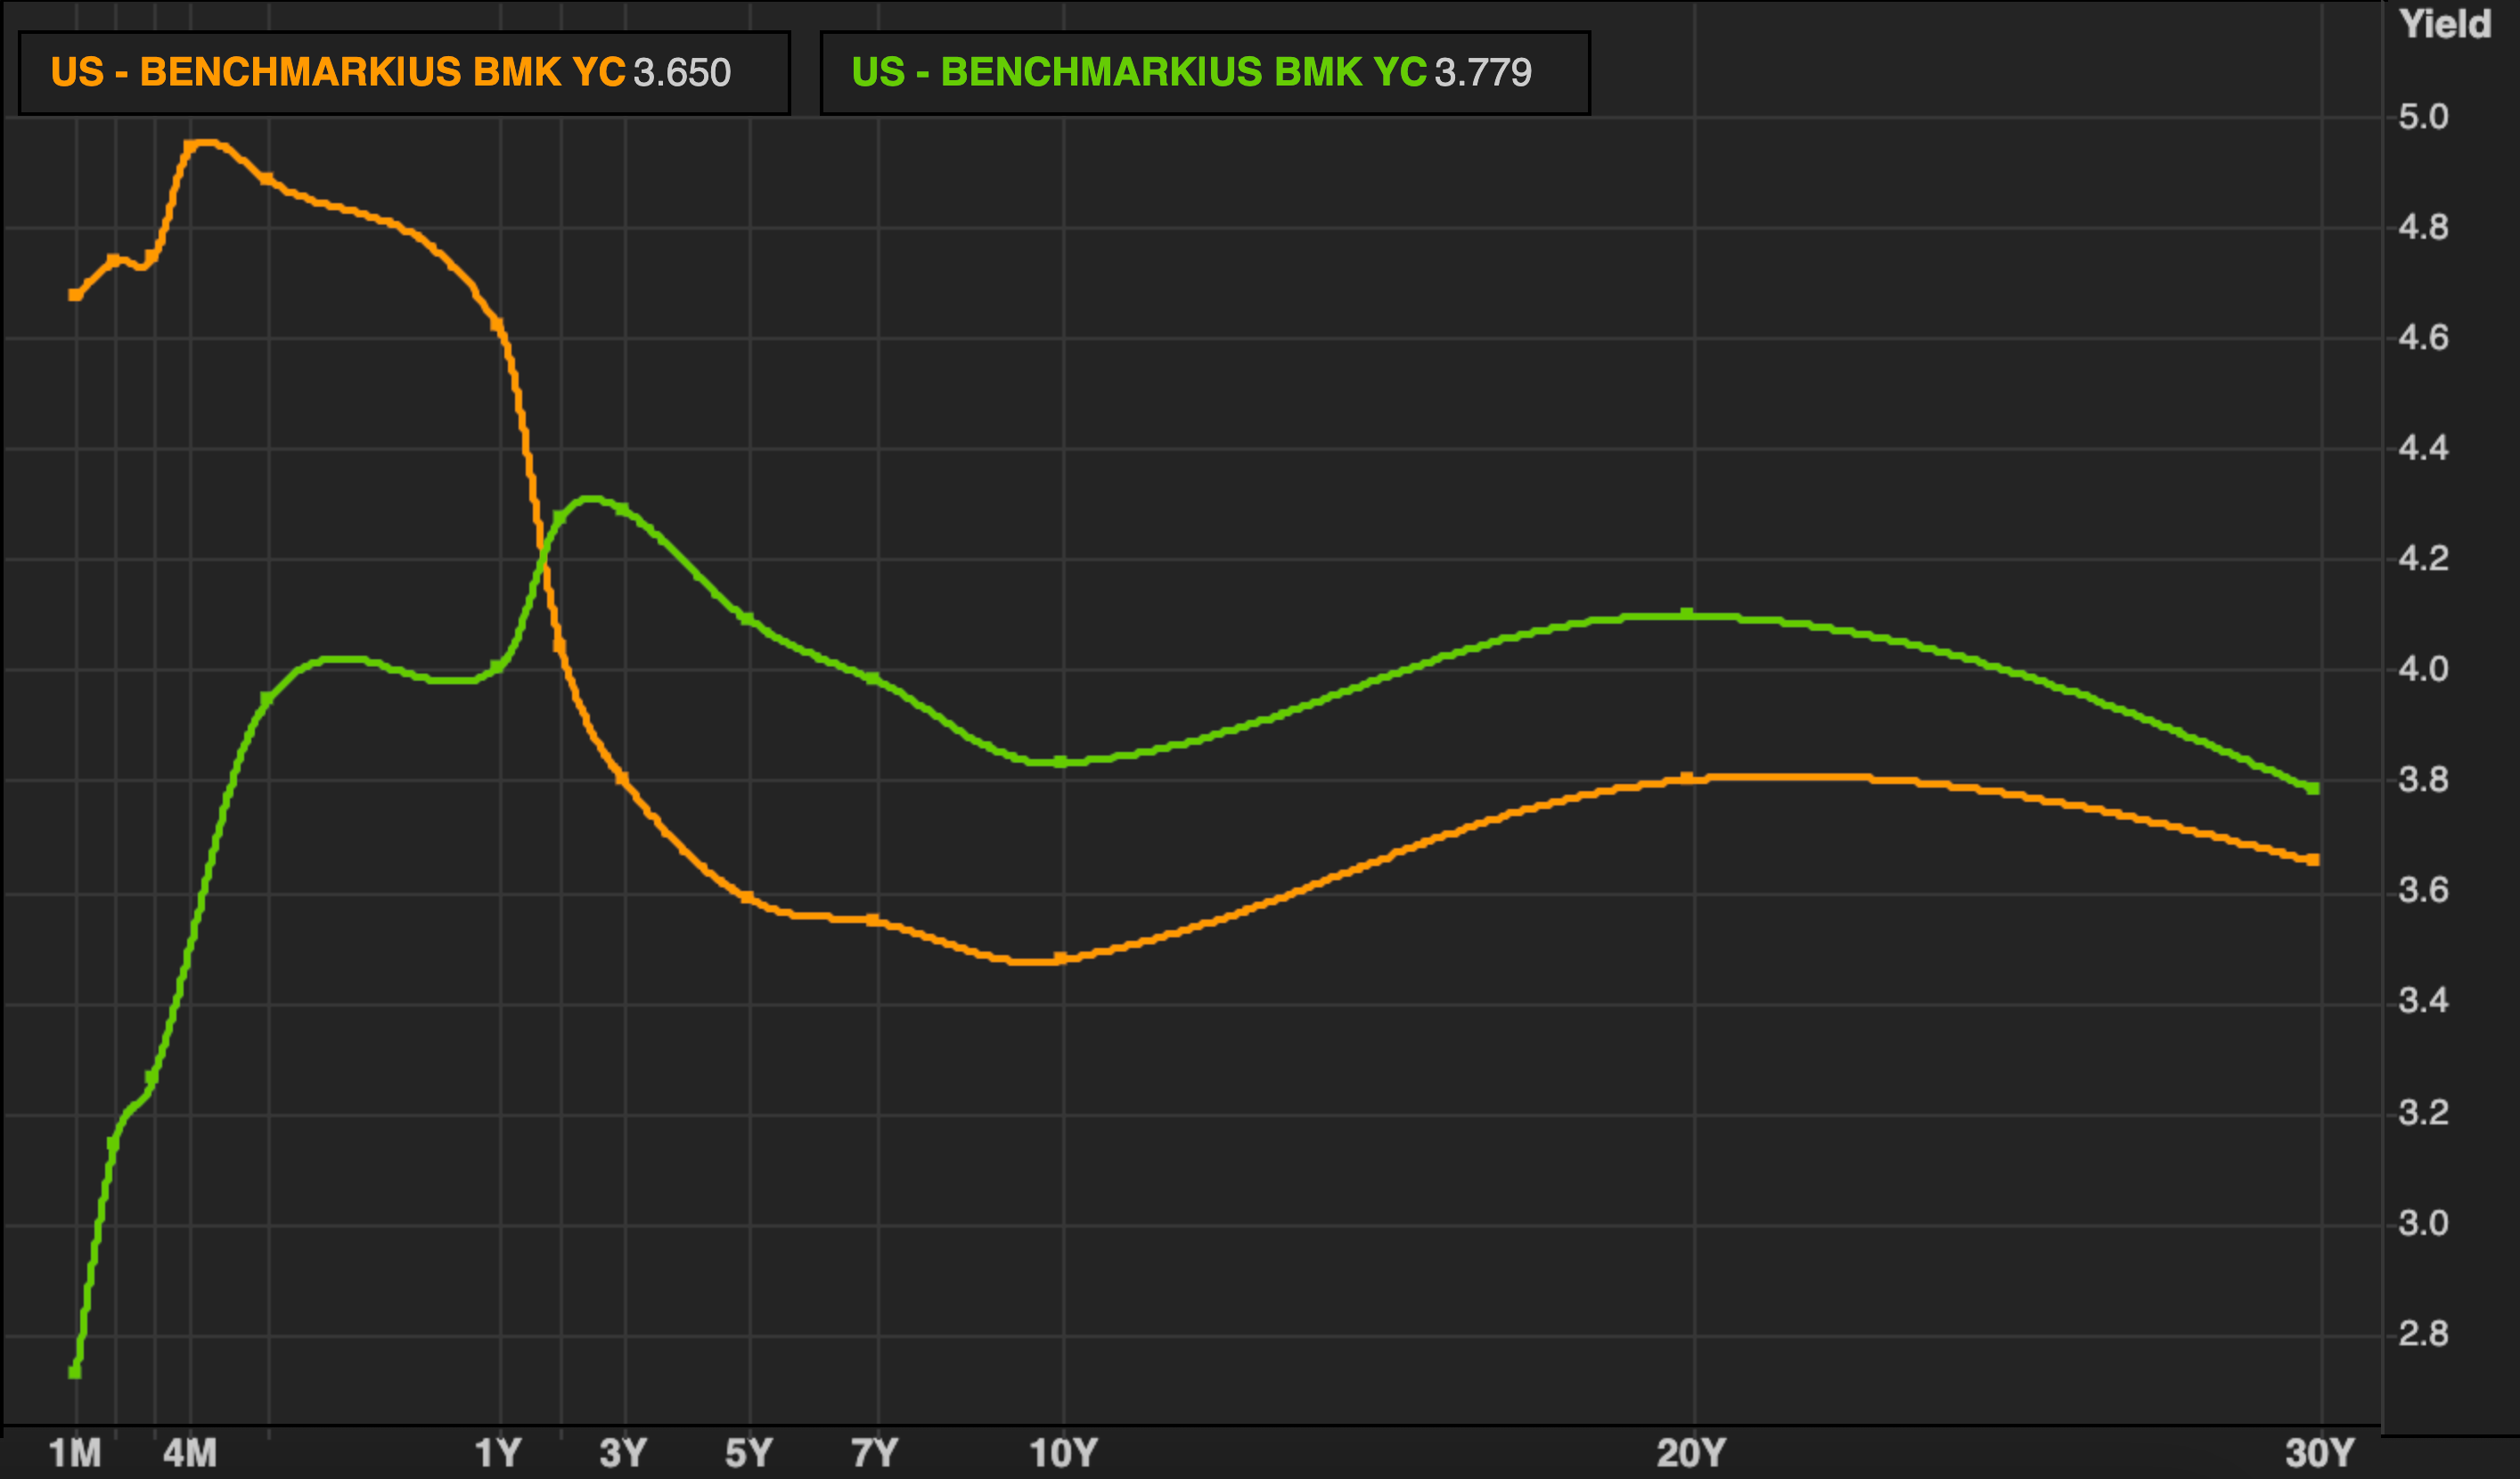Select the orange data point at 10Y
Screen dimensions: 2520x1479
(1061, 958)
